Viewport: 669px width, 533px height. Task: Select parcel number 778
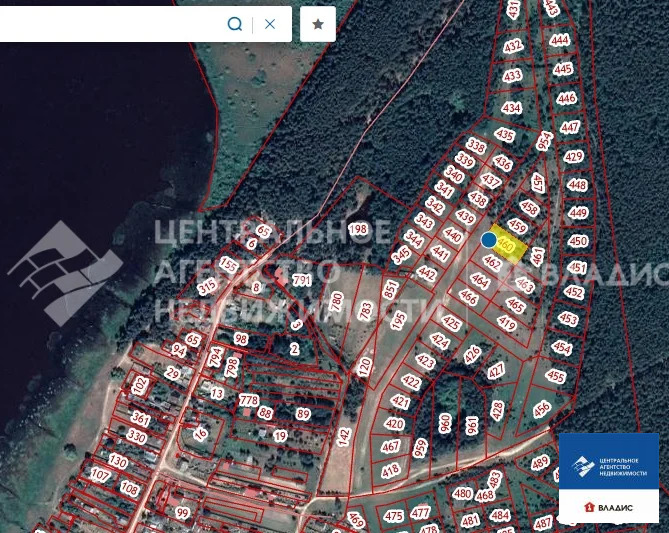249,400
